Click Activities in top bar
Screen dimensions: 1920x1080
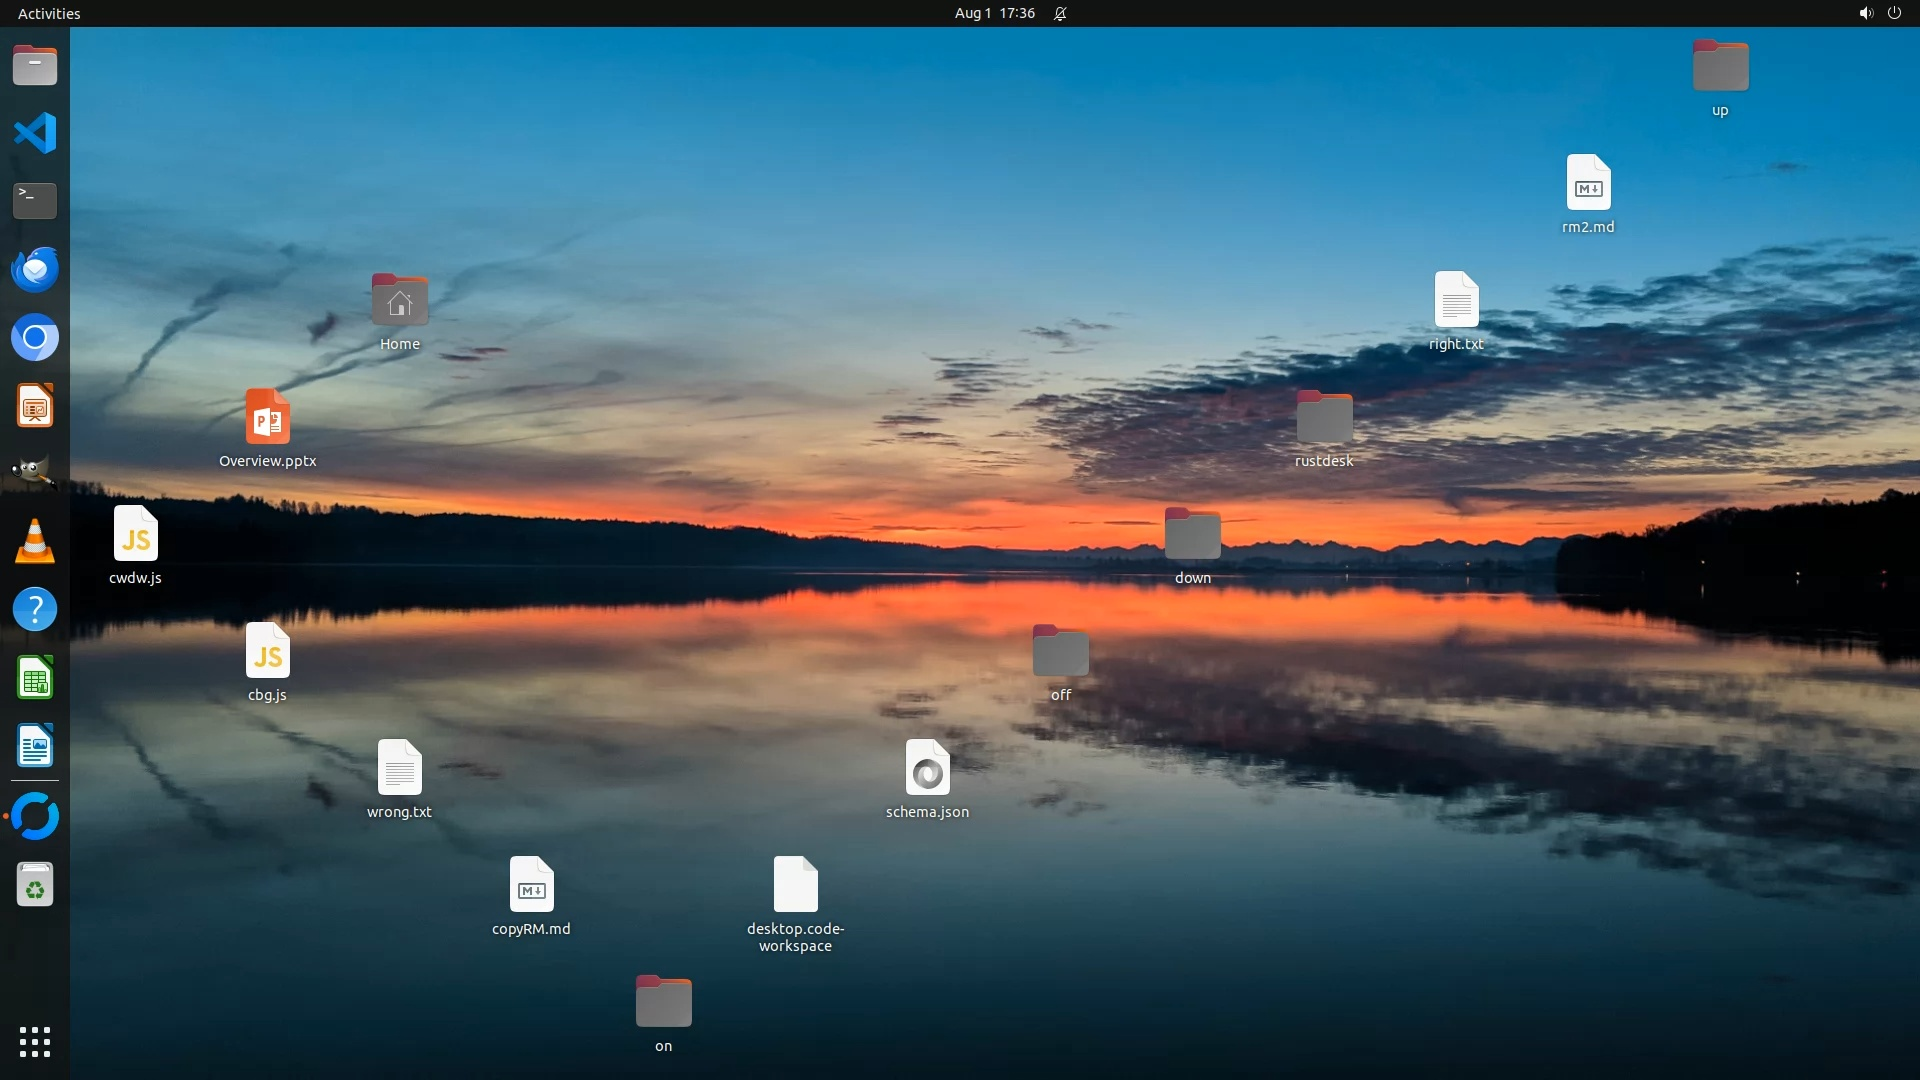[x=49, y=13]
